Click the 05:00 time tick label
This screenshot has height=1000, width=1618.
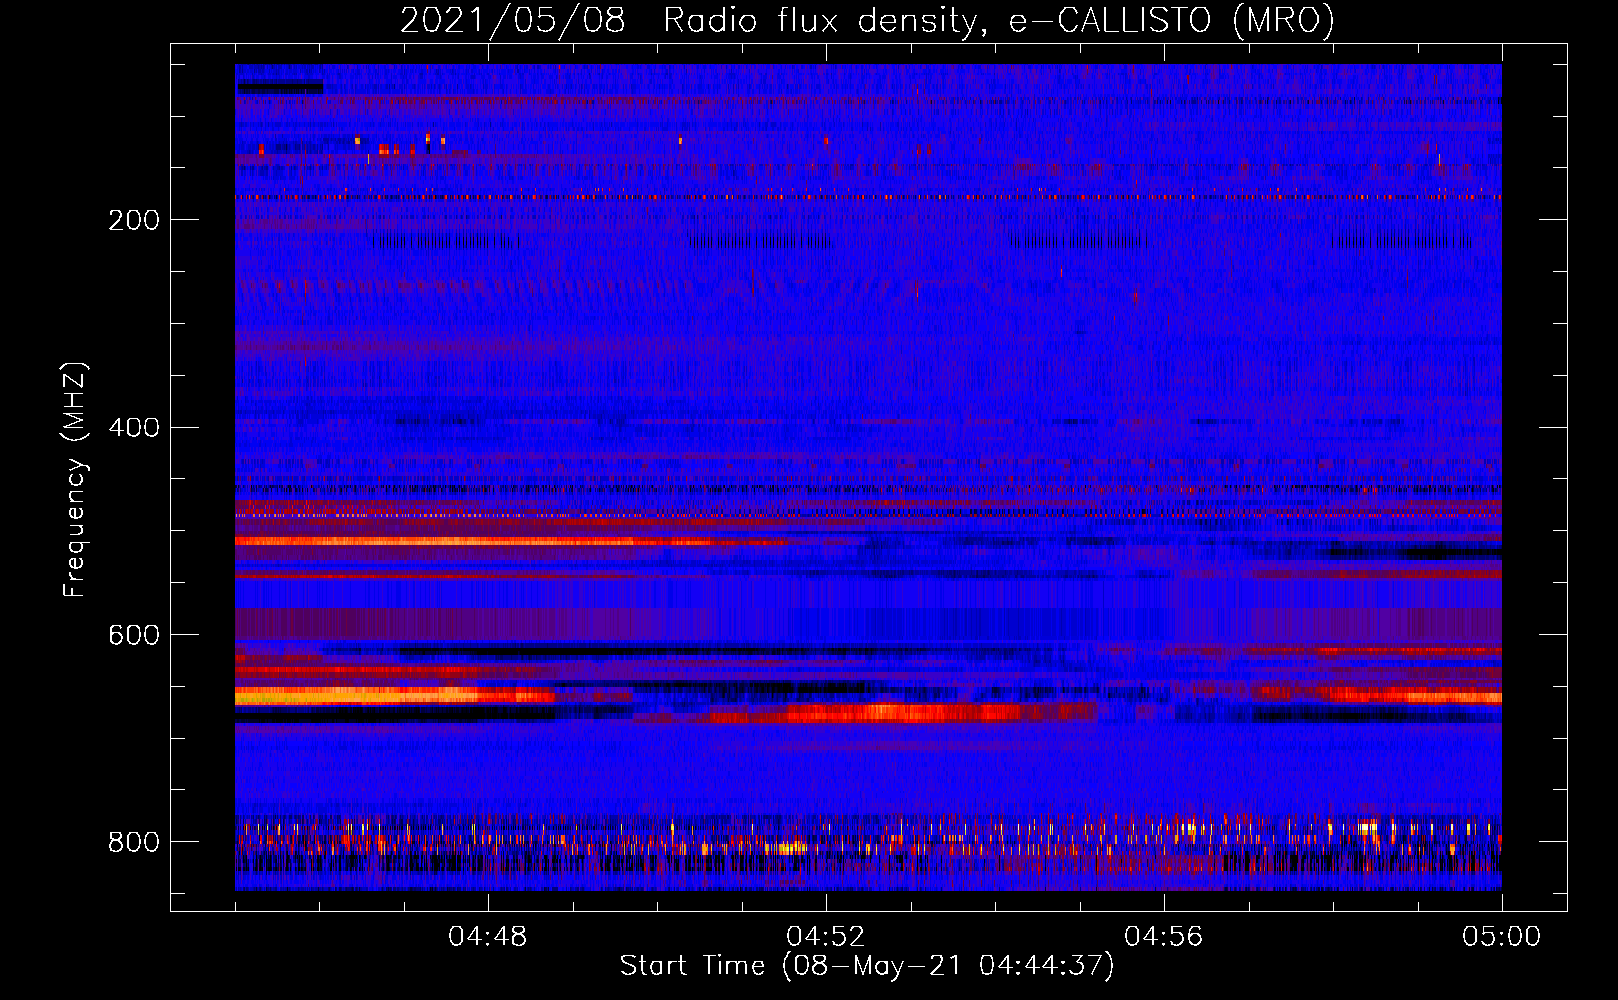point(1502,937)
